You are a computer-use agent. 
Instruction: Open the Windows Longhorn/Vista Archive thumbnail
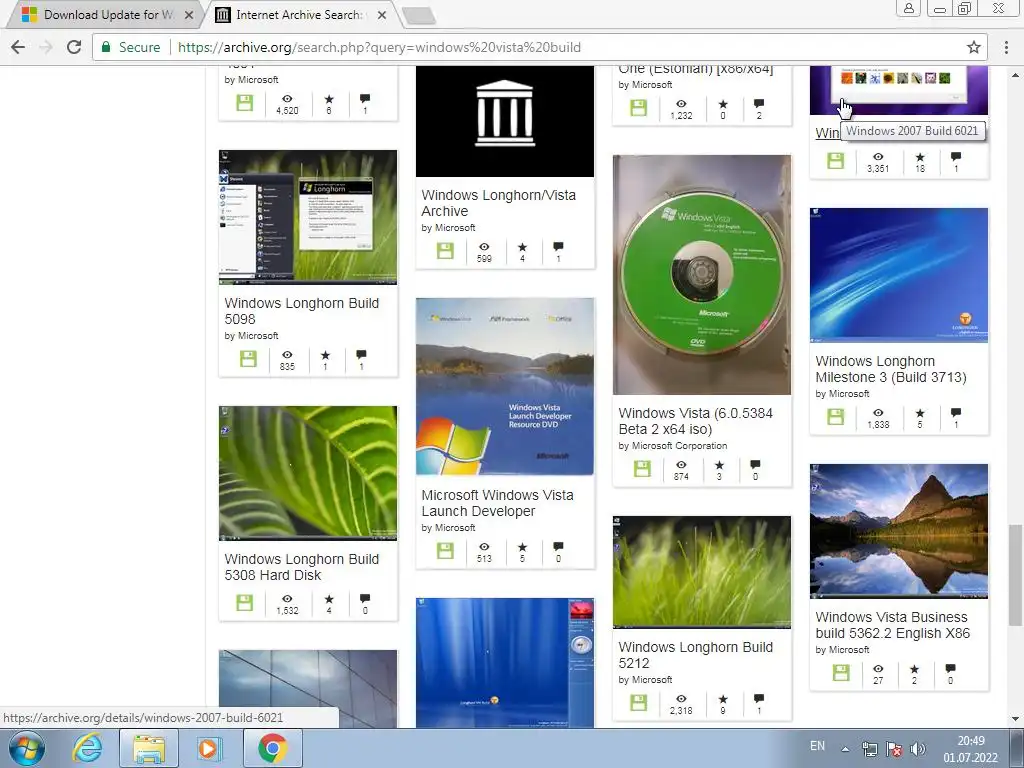(x=505, y=121)
